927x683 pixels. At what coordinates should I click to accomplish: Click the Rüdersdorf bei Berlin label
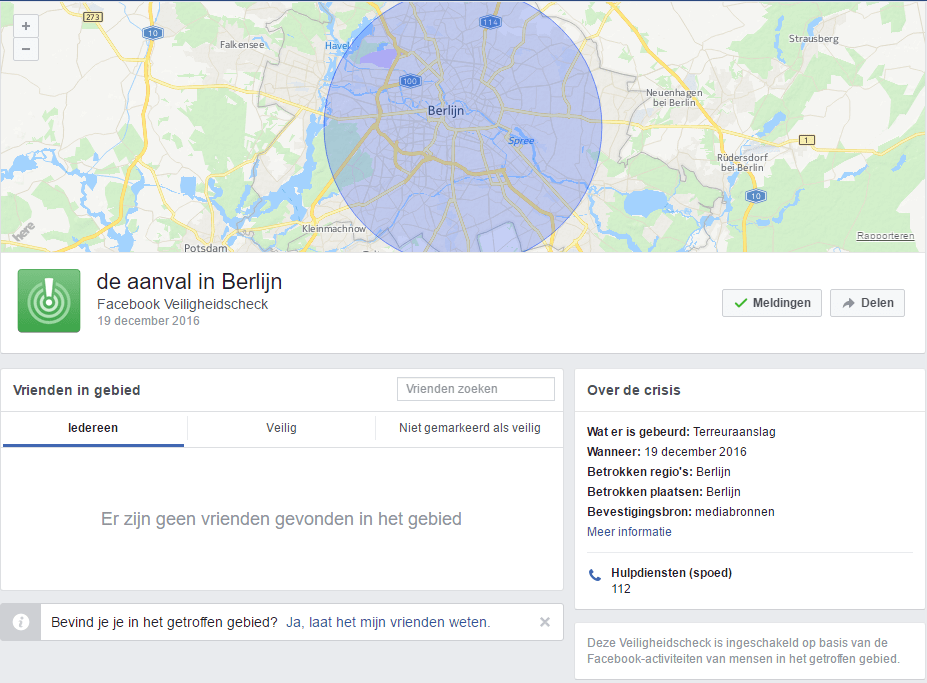pos(742,163)
